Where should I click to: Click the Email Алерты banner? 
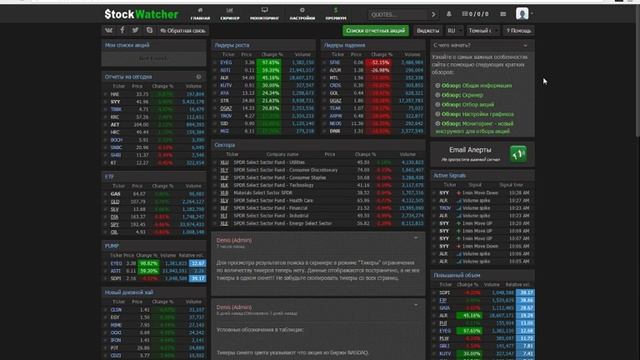[x=482, y=154]
